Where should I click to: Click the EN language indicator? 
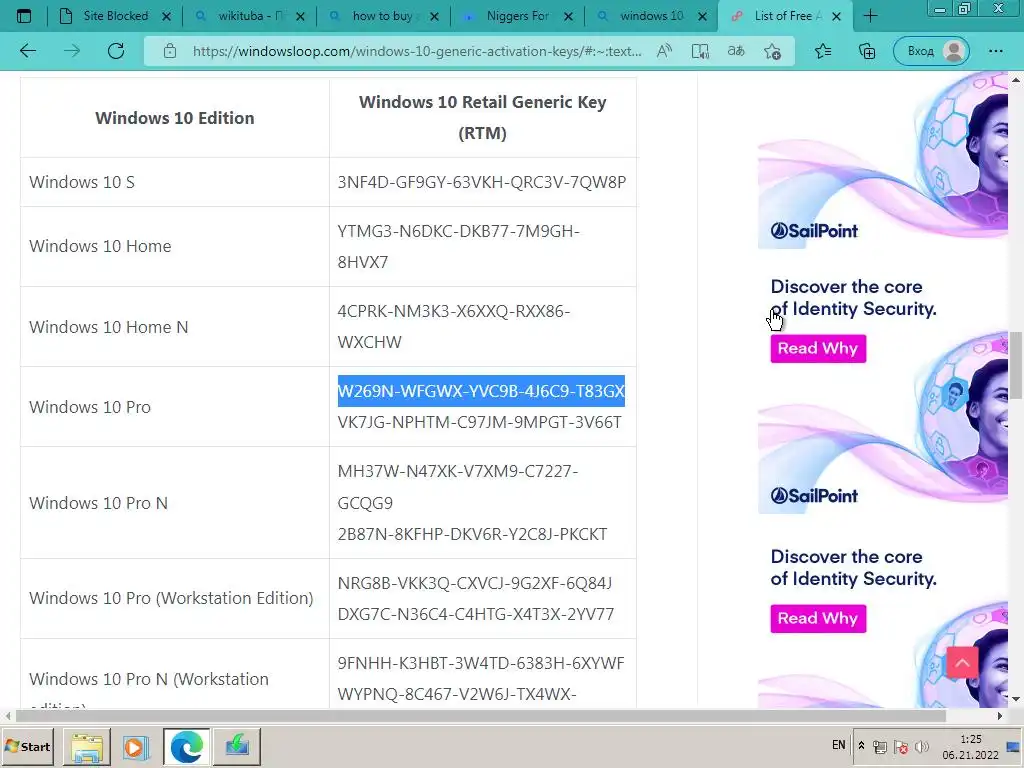[839, 744]
